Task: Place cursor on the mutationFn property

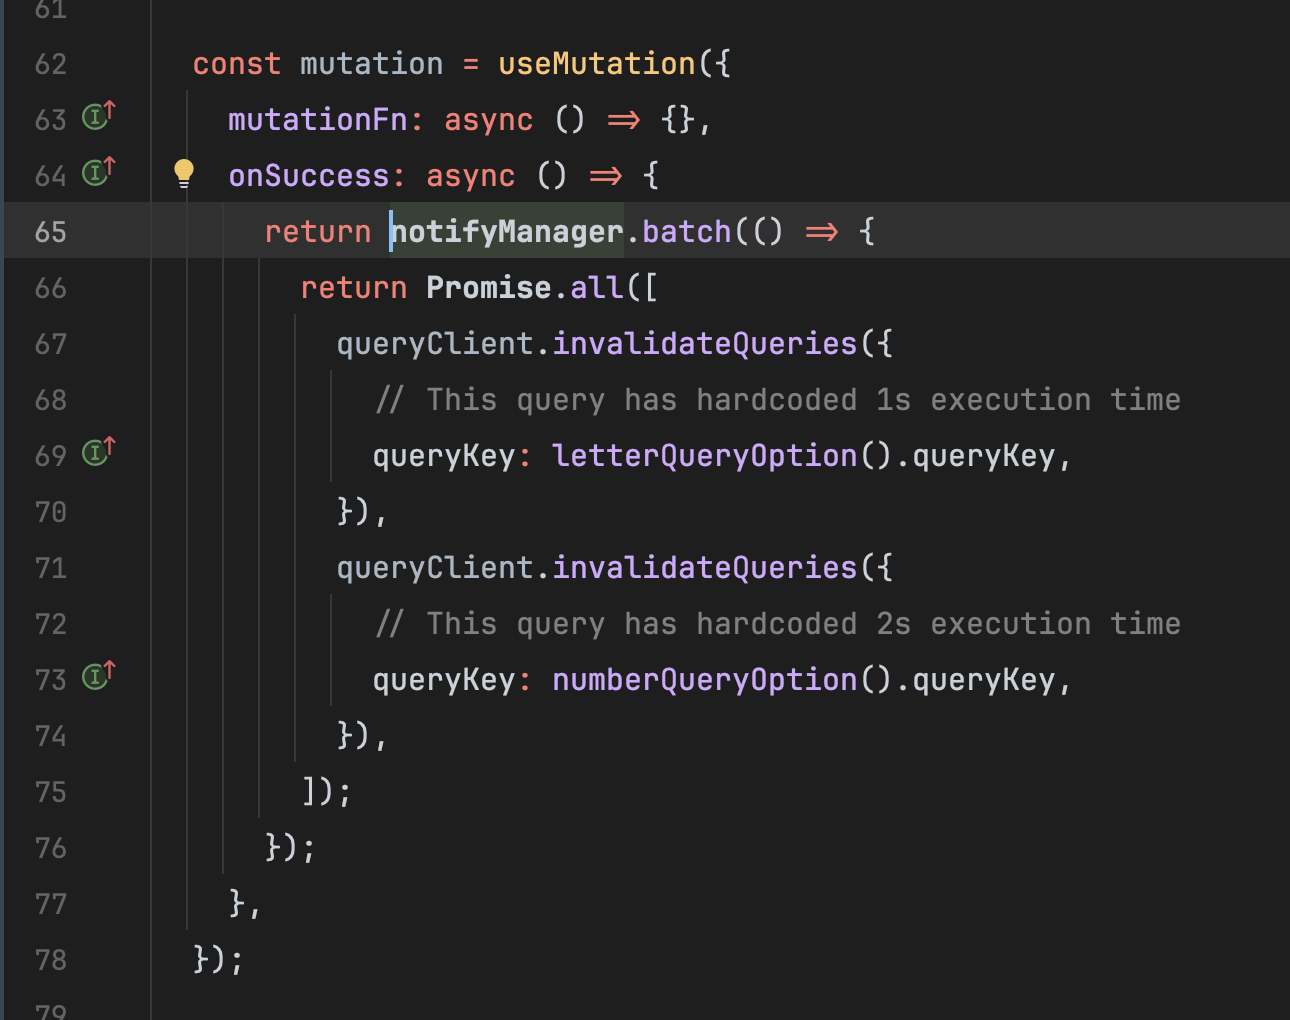Action: click(x=318, y=120)
